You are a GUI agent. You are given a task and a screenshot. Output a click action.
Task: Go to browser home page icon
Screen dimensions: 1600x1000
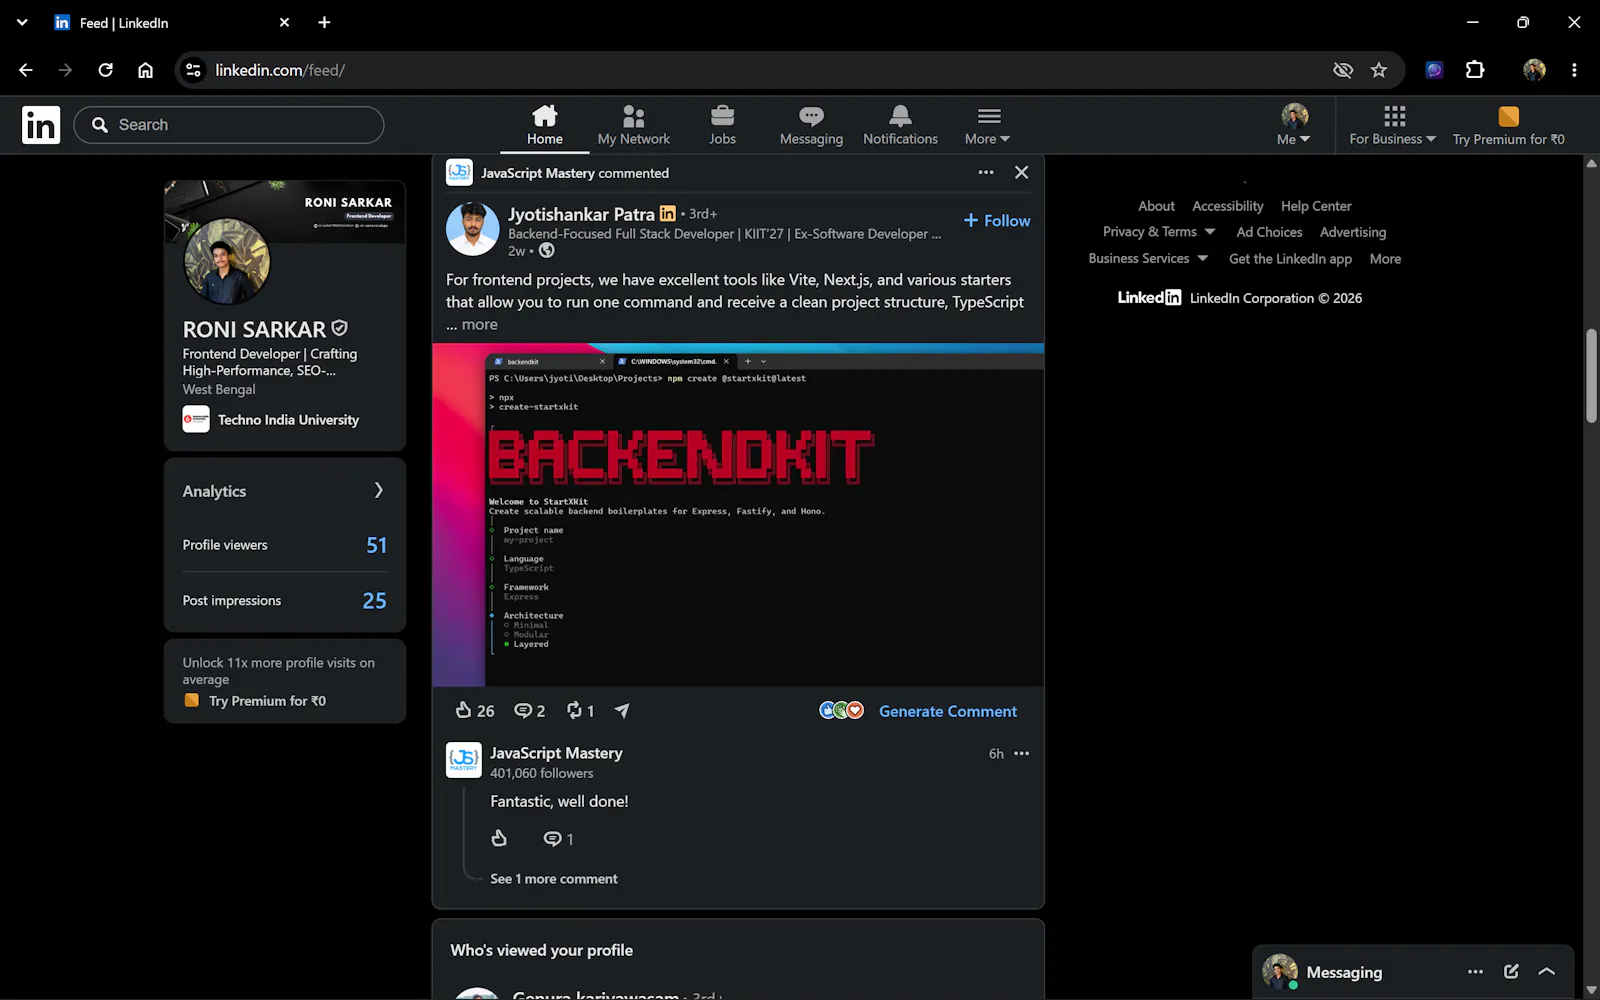[146, 70]
